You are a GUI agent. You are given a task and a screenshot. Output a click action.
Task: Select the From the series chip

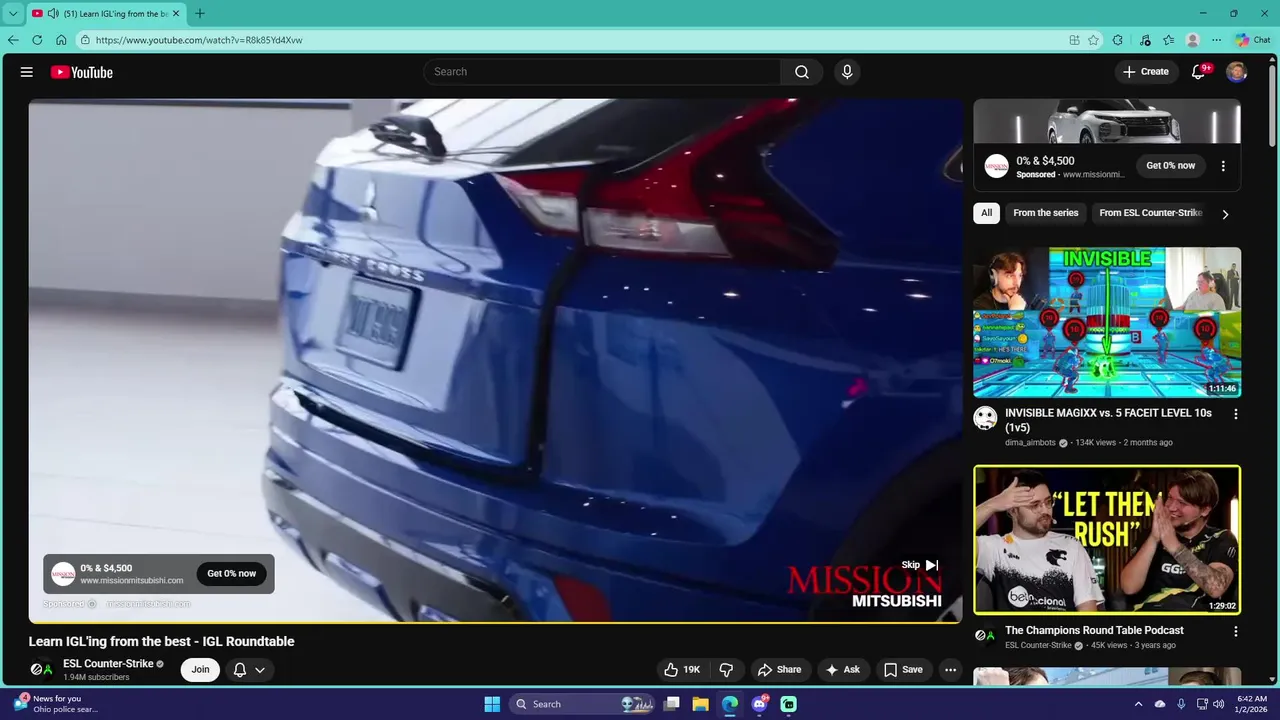tap(1046, 213)
